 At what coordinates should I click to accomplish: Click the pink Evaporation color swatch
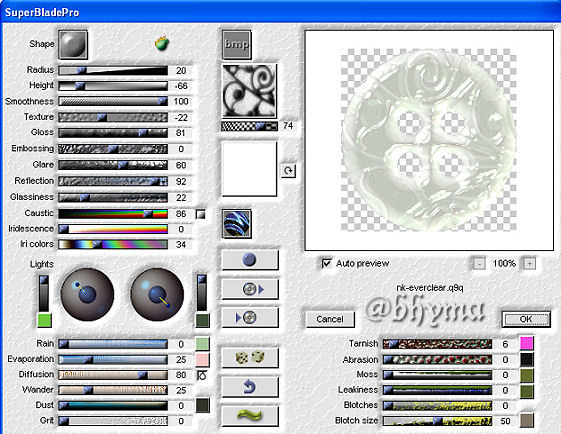pos(203,360)
